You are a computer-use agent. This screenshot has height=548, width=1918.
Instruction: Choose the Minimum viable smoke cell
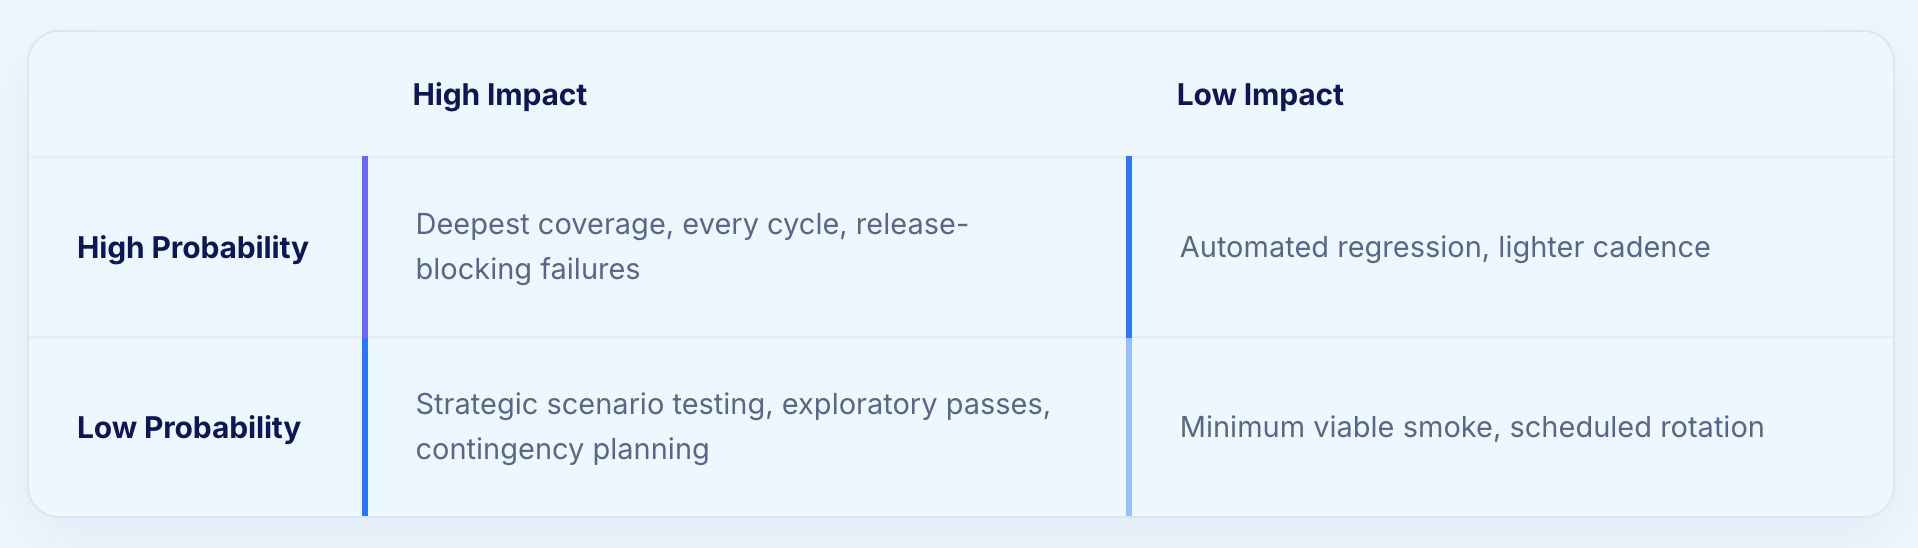(1510, 427)
